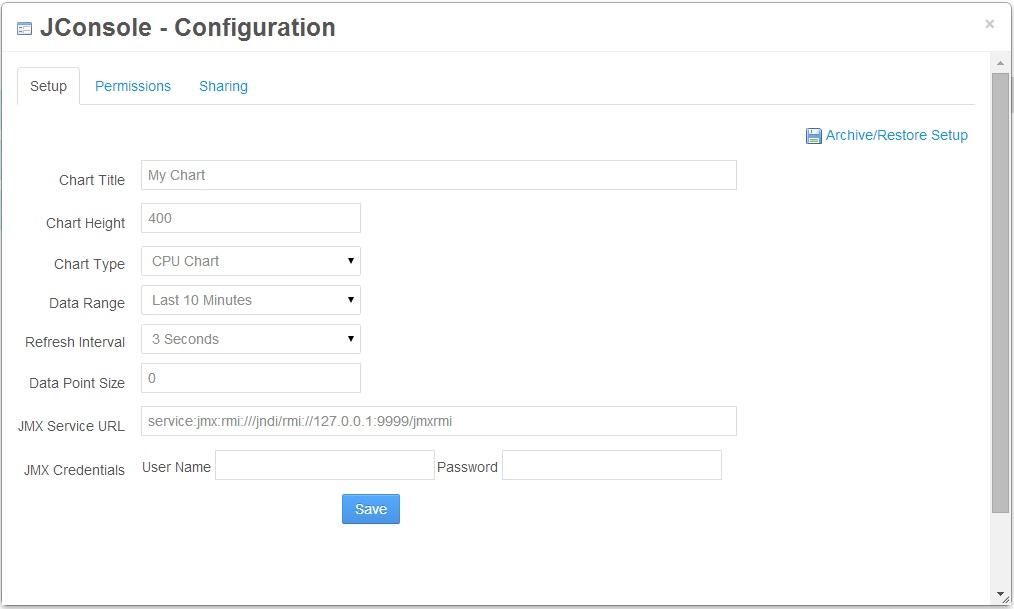Focus the Chart Height input
Image resolution: width=1014 pixels, height=609 pixels.
[250, 218]
